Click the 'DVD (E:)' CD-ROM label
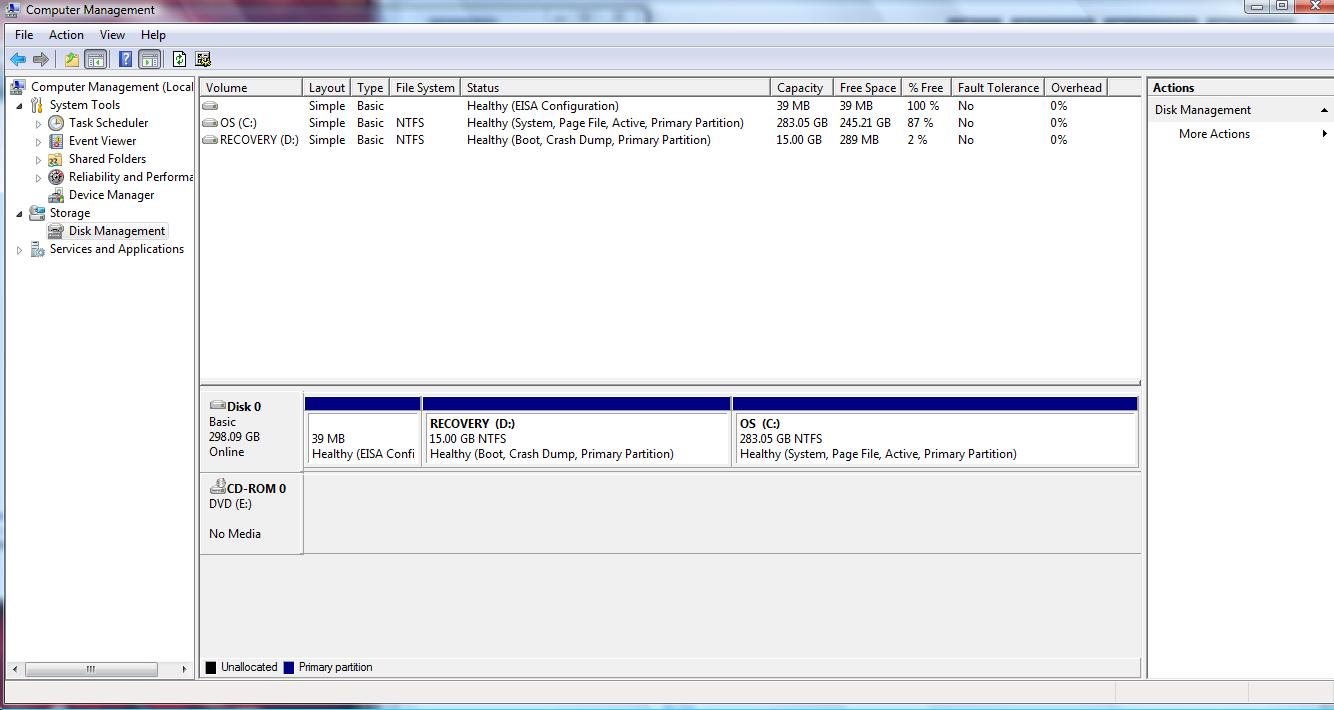This screenshot has width=1334, height=710. [230, 504]
